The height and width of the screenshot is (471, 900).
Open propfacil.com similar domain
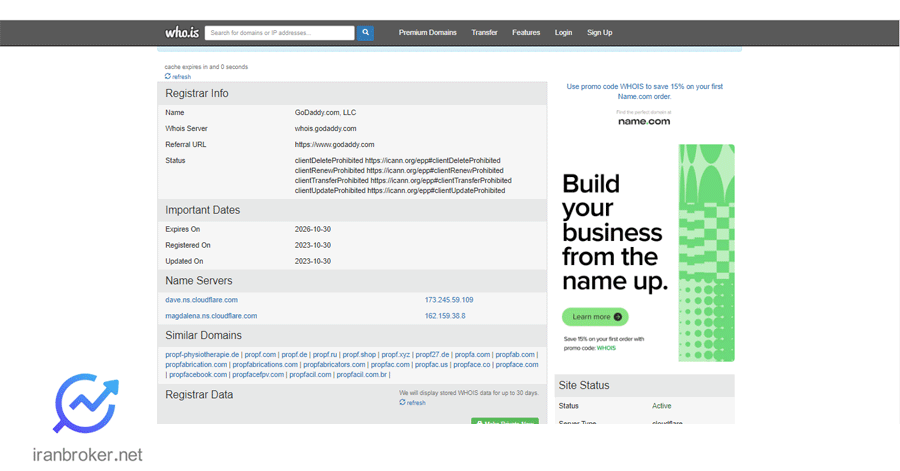pyautogui.click(x=310, y=375)
